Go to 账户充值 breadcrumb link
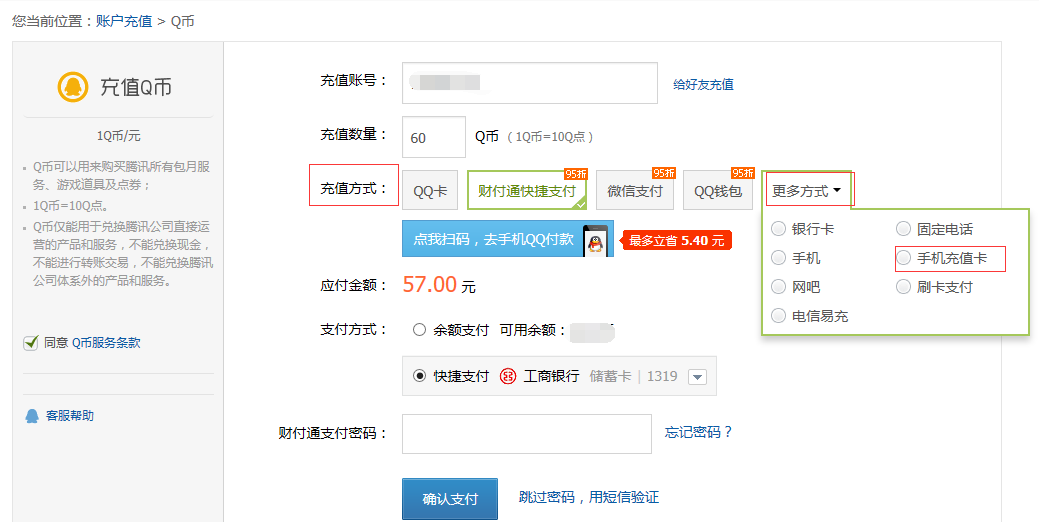1039x522 pixels. [x=124, y=21]
